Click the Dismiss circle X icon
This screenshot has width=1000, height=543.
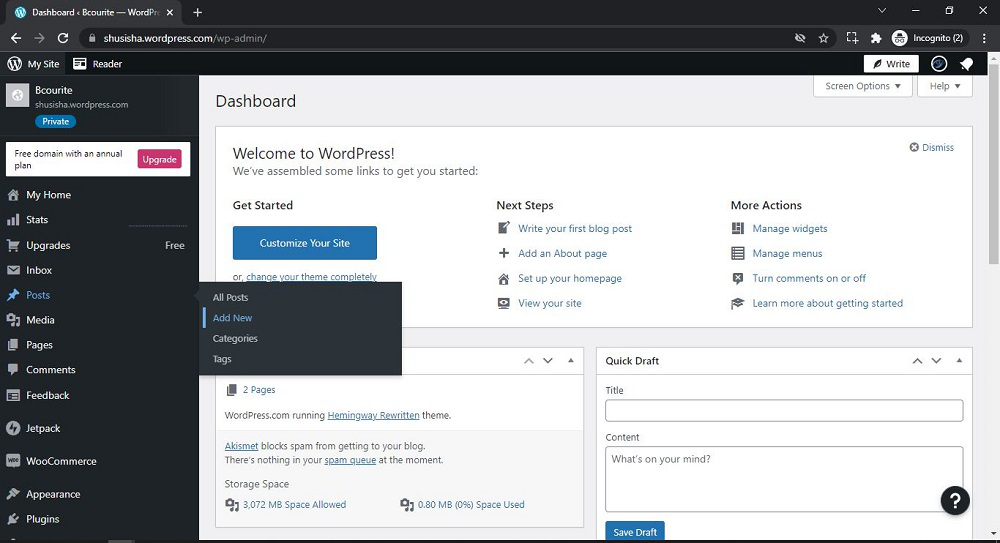pos(914,147)
